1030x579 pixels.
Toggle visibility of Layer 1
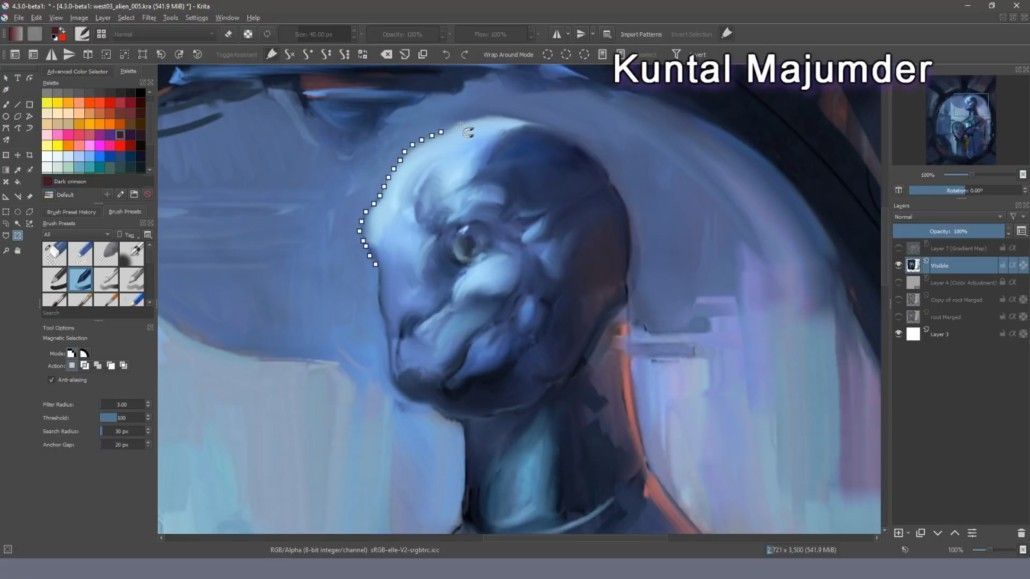tap(899, 334)
